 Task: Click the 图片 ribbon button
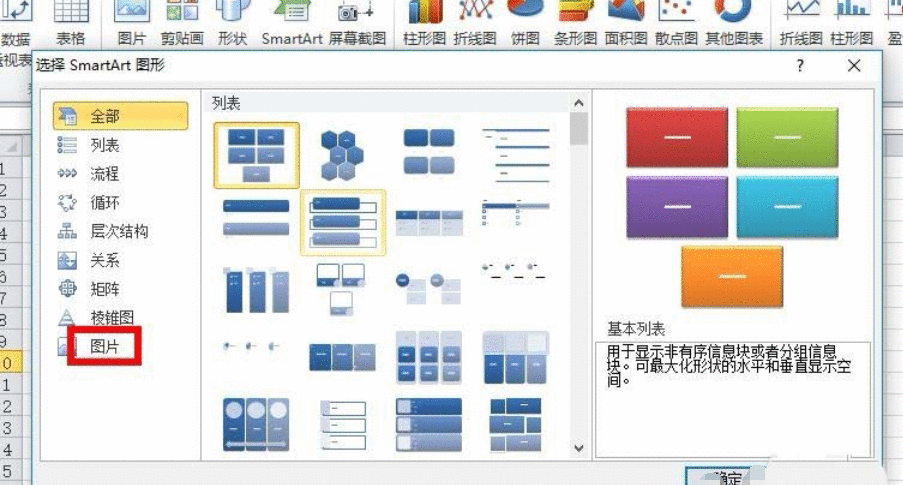(x=132, y=24)
